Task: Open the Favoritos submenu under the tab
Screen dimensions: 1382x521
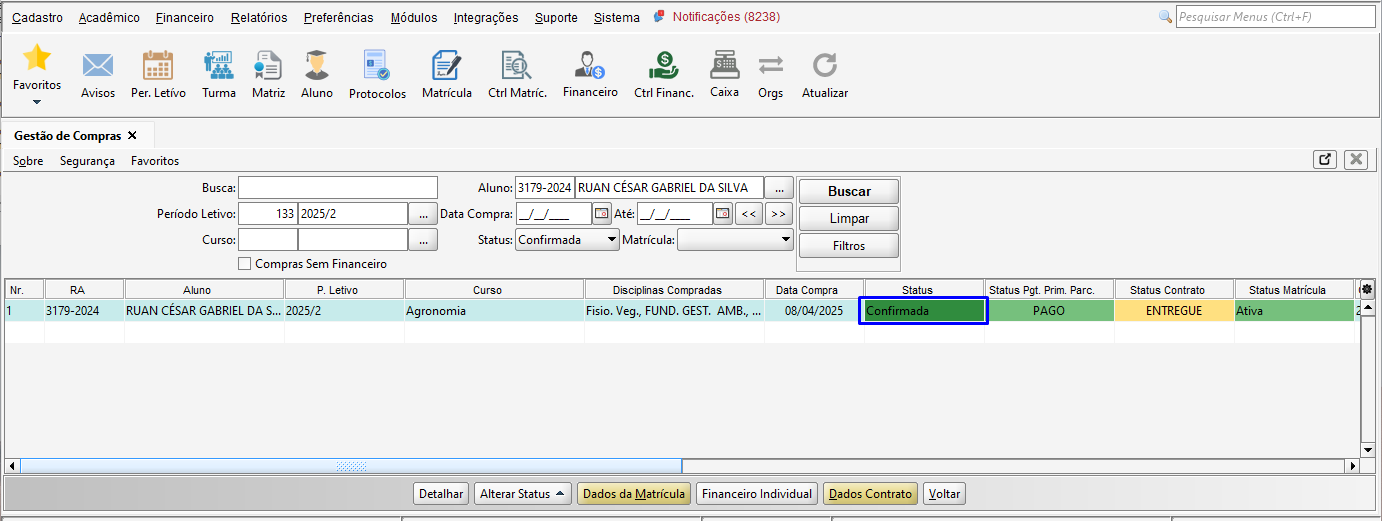Action: pos(155,160)
